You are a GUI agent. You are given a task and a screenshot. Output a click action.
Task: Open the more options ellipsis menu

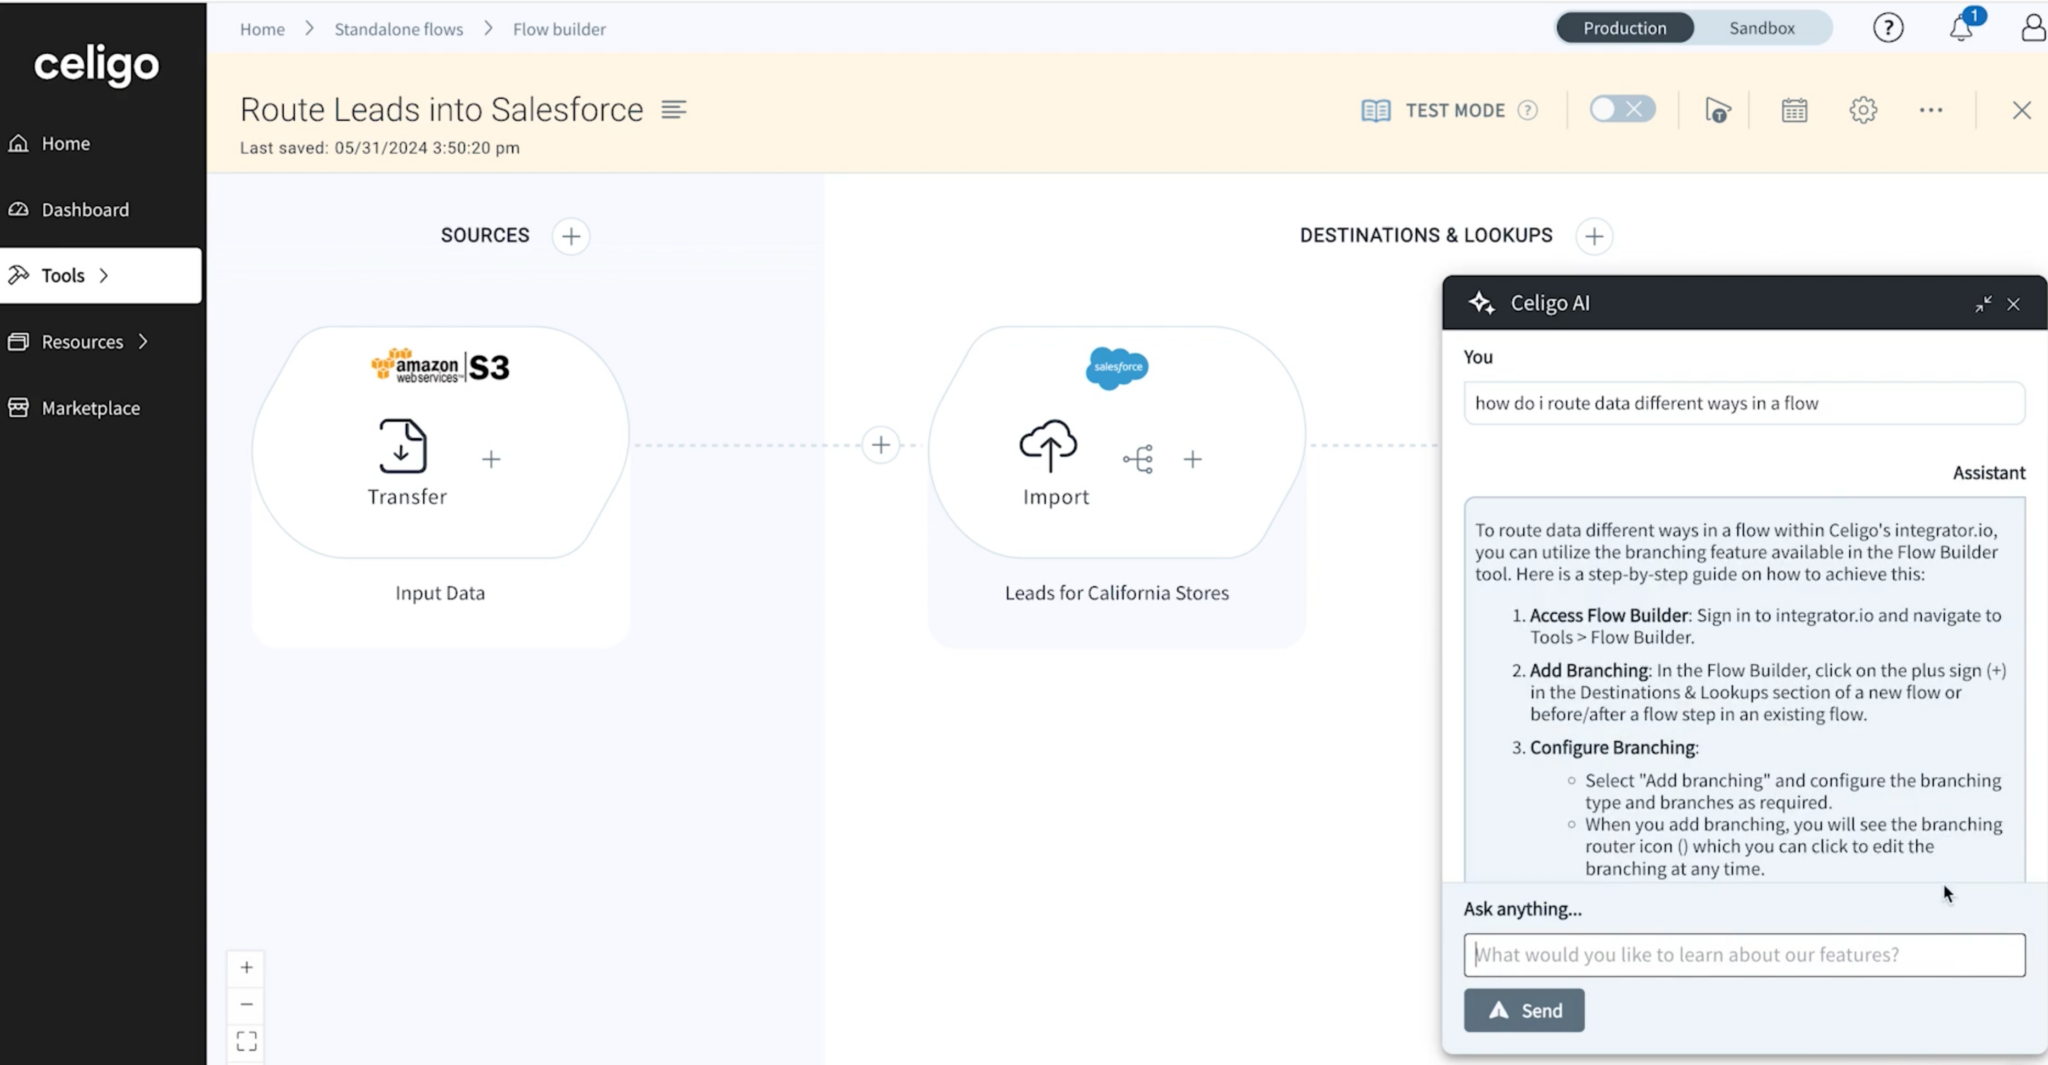click(1930, 110)
